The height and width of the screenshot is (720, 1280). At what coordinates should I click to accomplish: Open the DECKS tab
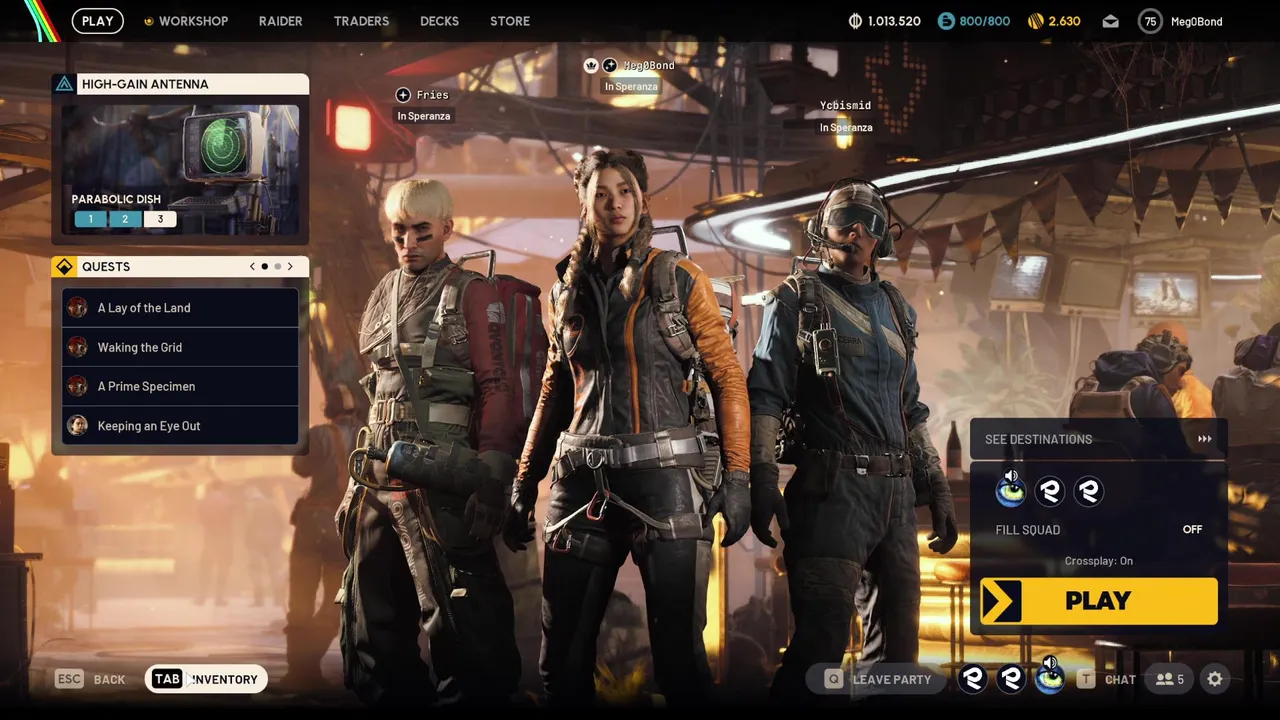tap(439, 21)
